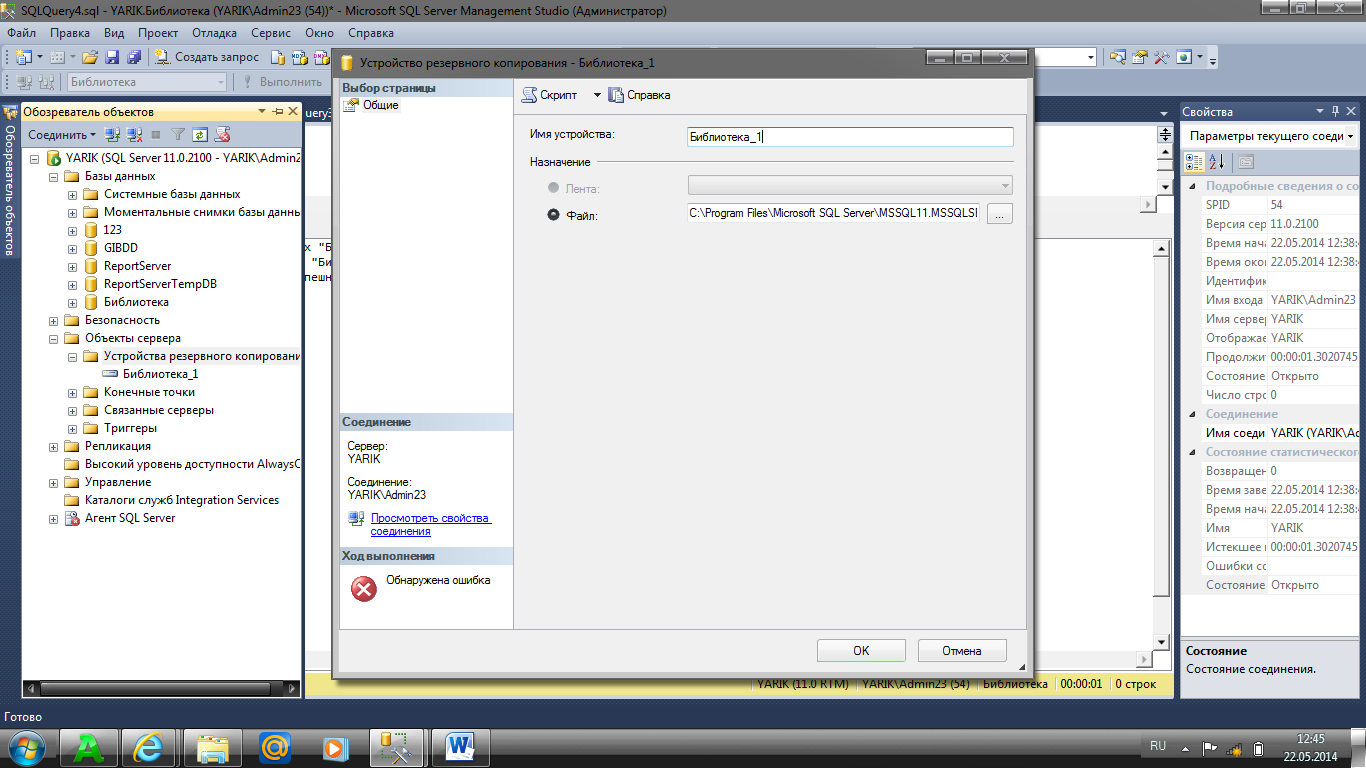Click the Обнаружена ошибка error icon

[x=364, y=589]
